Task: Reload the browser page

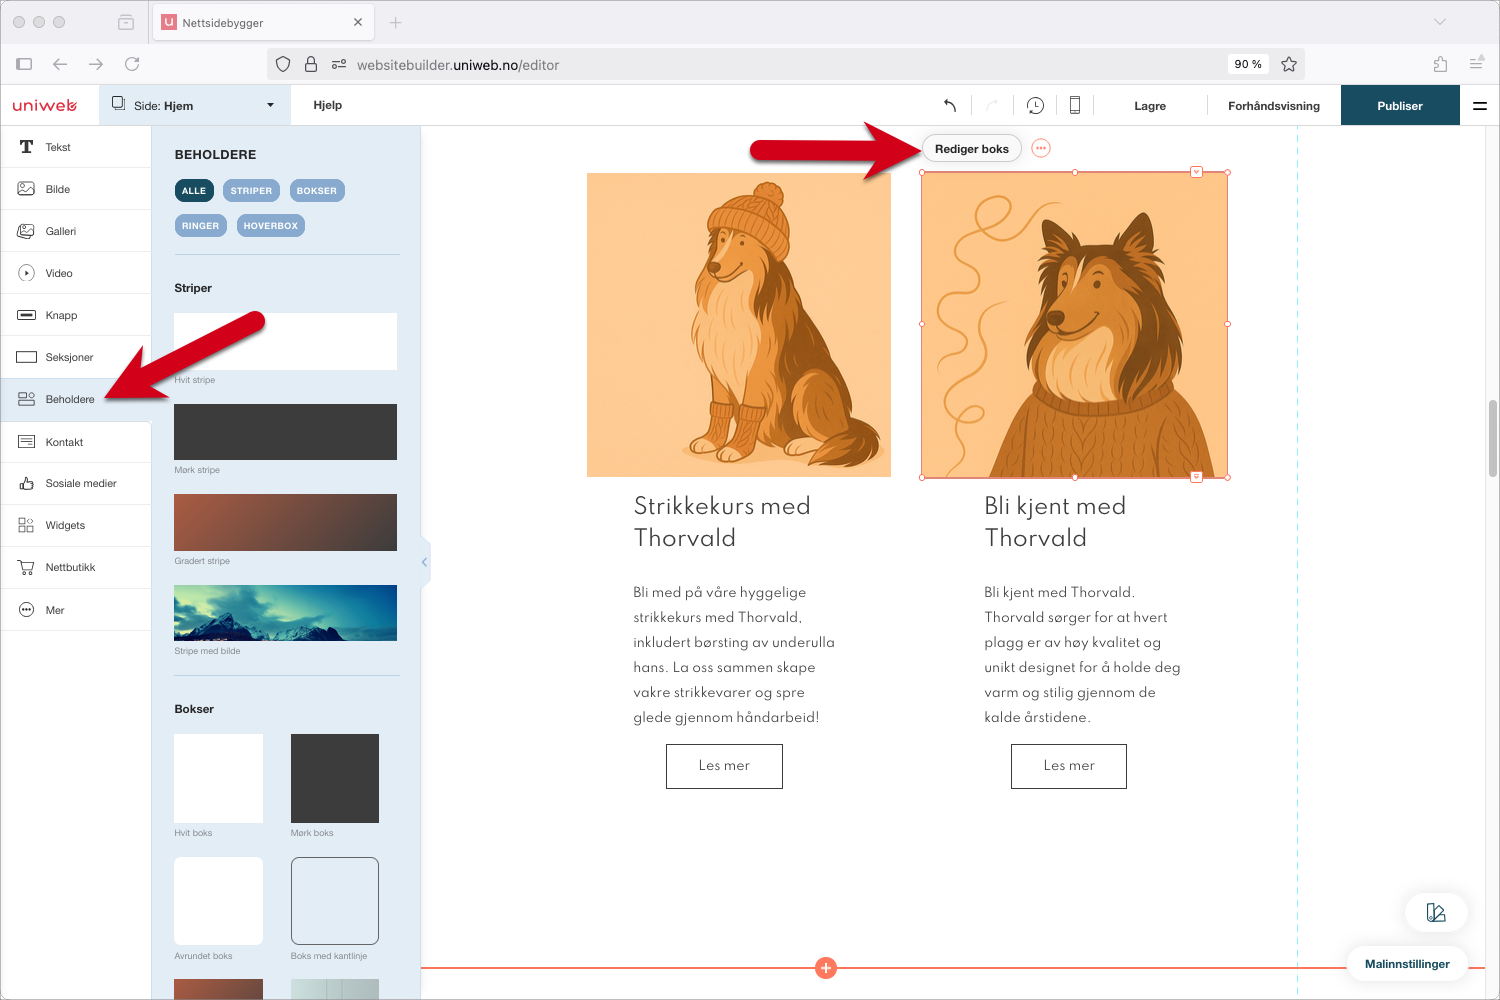Action: [x=132, y=64]
